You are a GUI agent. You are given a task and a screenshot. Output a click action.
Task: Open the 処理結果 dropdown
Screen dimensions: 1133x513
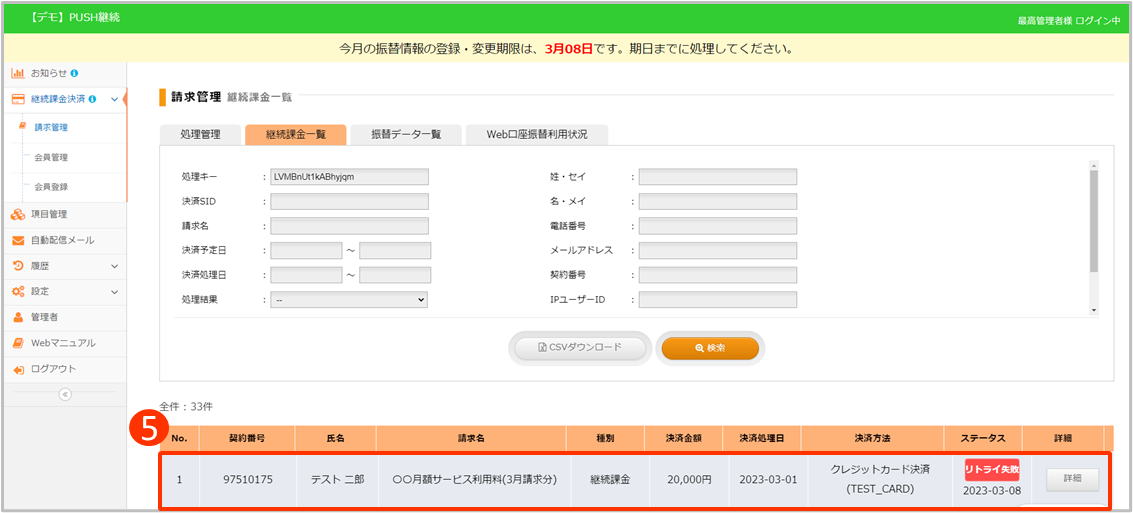pyautogui.click(x=349, y=299)
